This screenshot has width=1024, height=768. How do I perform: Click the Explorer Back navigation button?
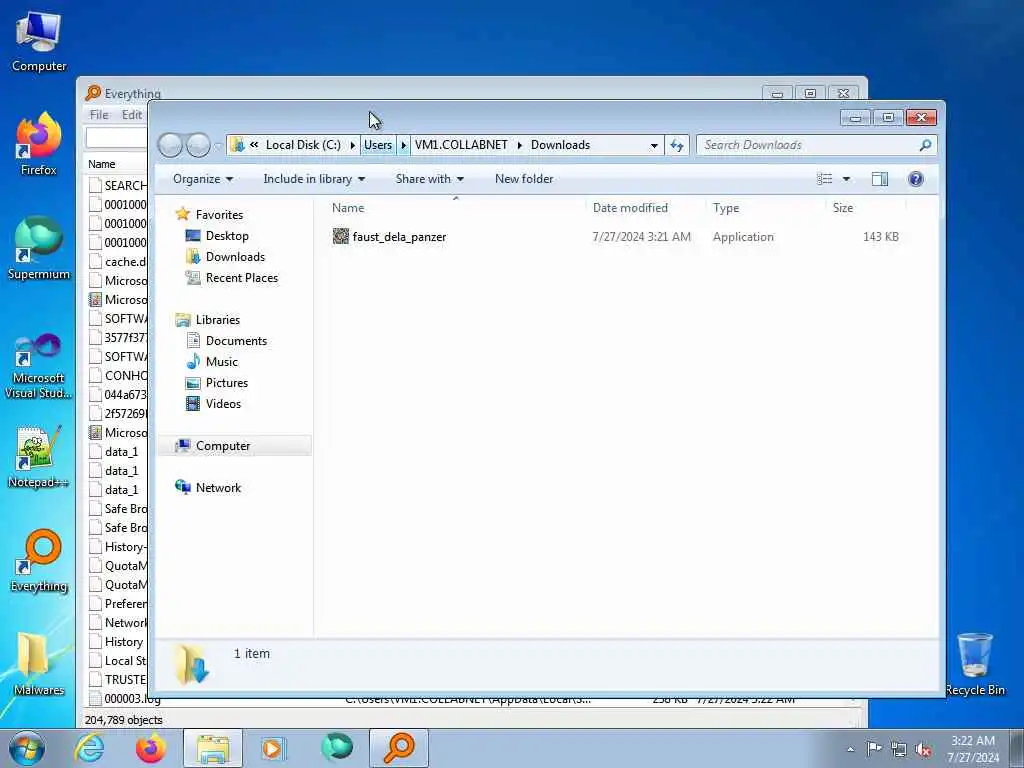[170, 145]
